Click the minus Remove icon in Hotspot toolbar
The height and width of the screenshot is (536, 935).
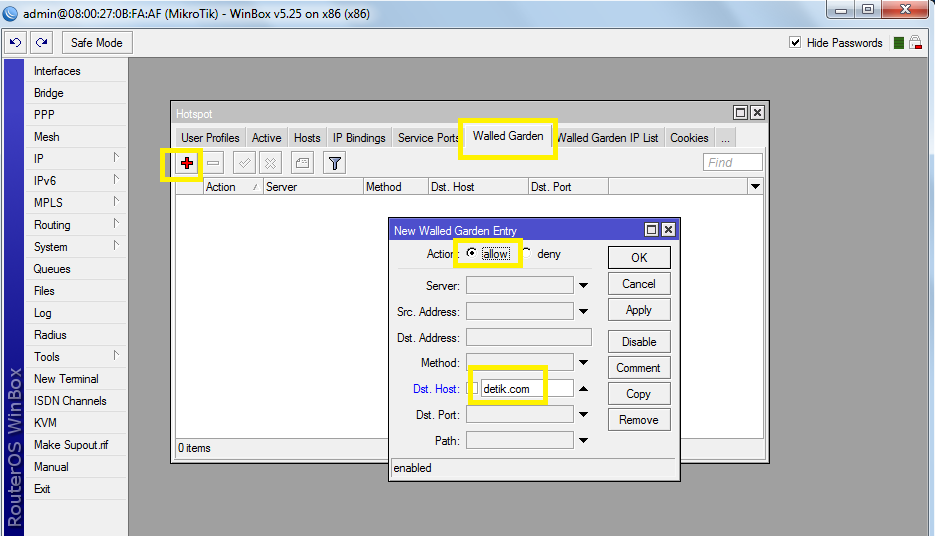point(213,163)
